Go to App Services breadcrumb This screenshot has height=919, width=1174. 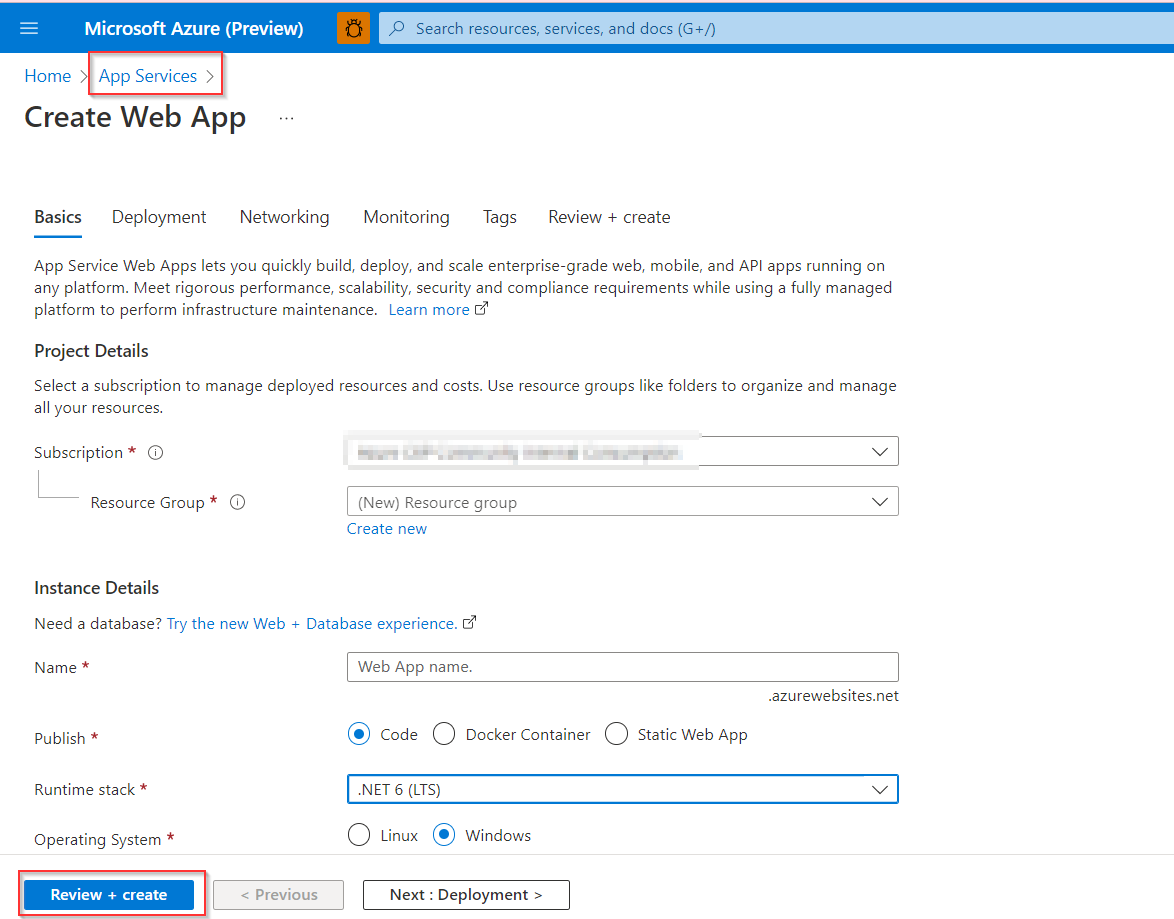click(x=148, y=76)
